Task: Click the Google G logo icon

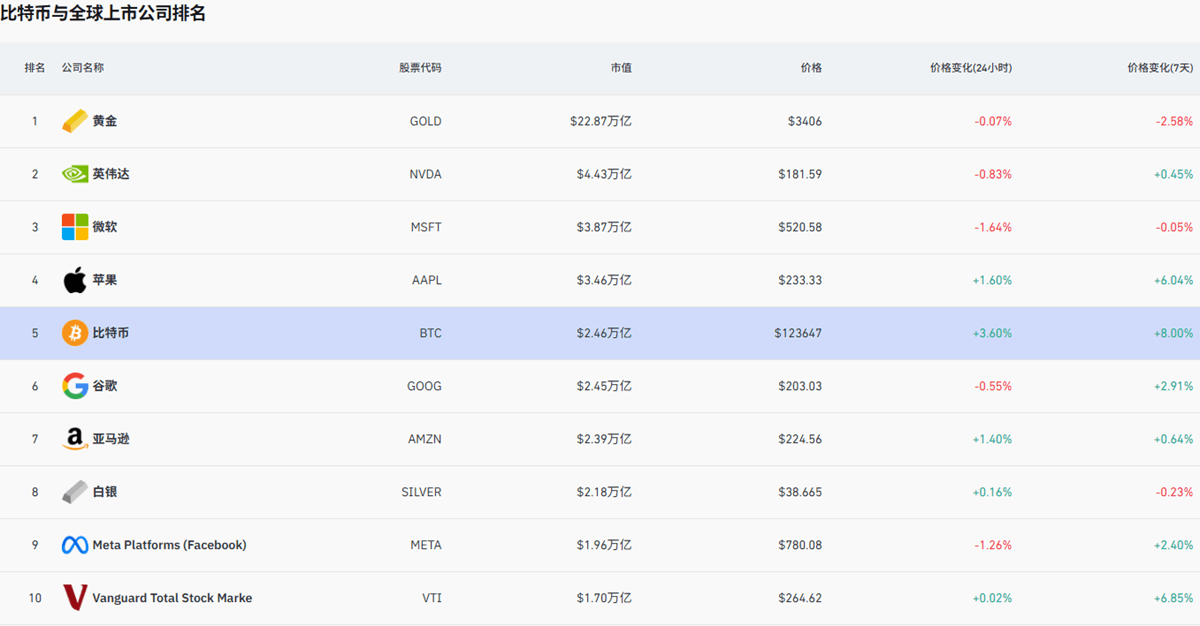Action: (75, 386)
